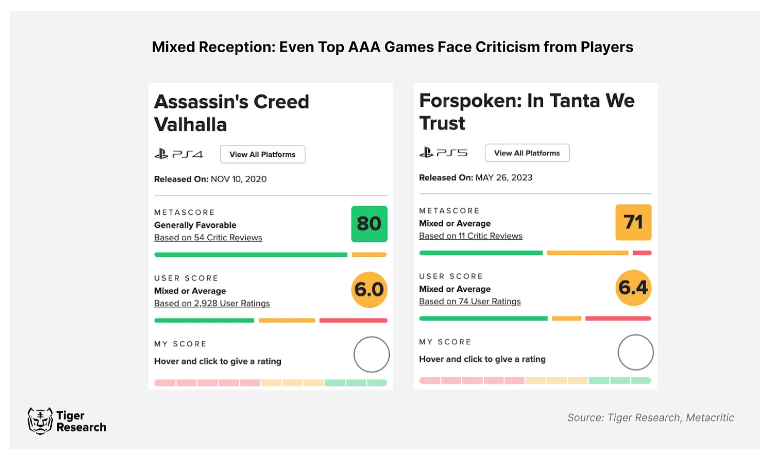This screenshot has width=770, height=455.
Task: Click the Assassin's Creed Valhalla title
Action: click(231, 113)
